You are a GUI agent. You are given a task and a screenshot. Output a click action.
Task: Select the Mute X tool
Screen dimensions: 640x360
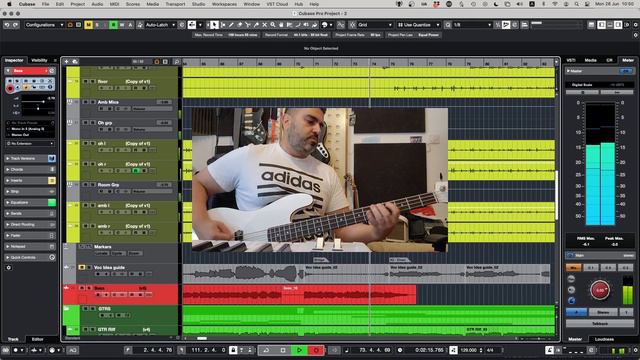264,25
